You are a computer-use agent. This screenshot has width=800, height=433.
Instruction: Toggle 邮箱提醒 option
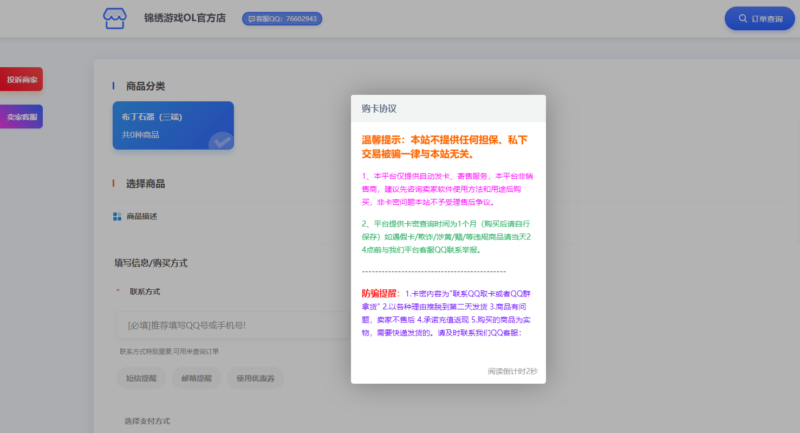[x=196, y=378]
